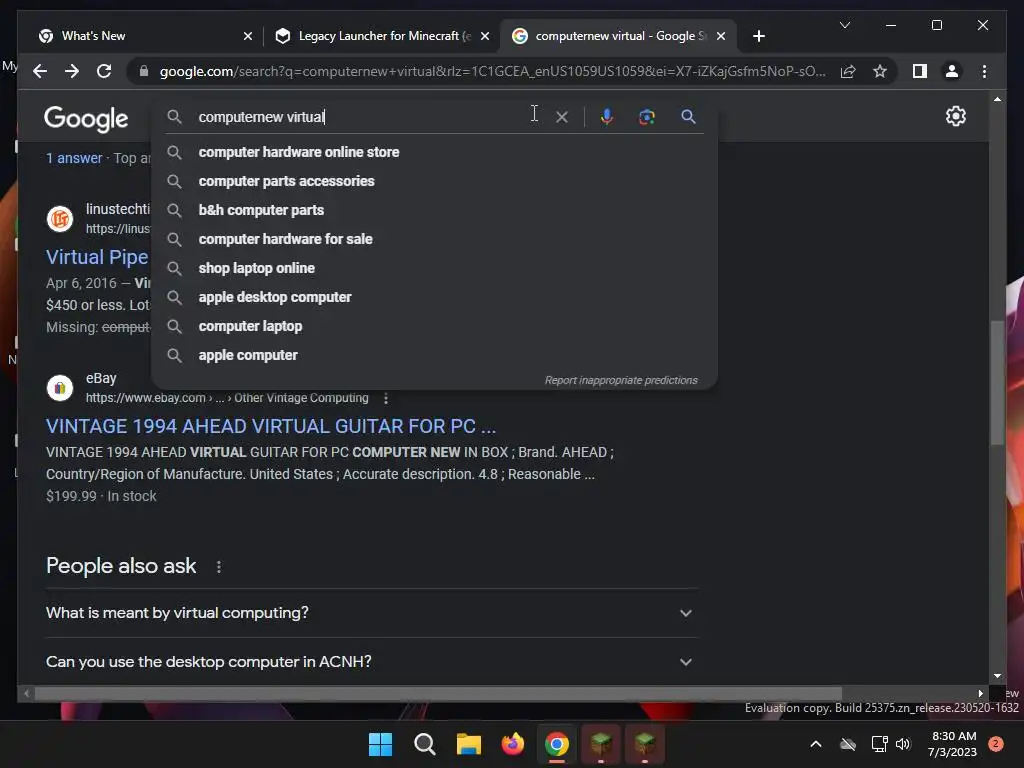Bookmark this tab with the star icon

[x=880, y=71]
